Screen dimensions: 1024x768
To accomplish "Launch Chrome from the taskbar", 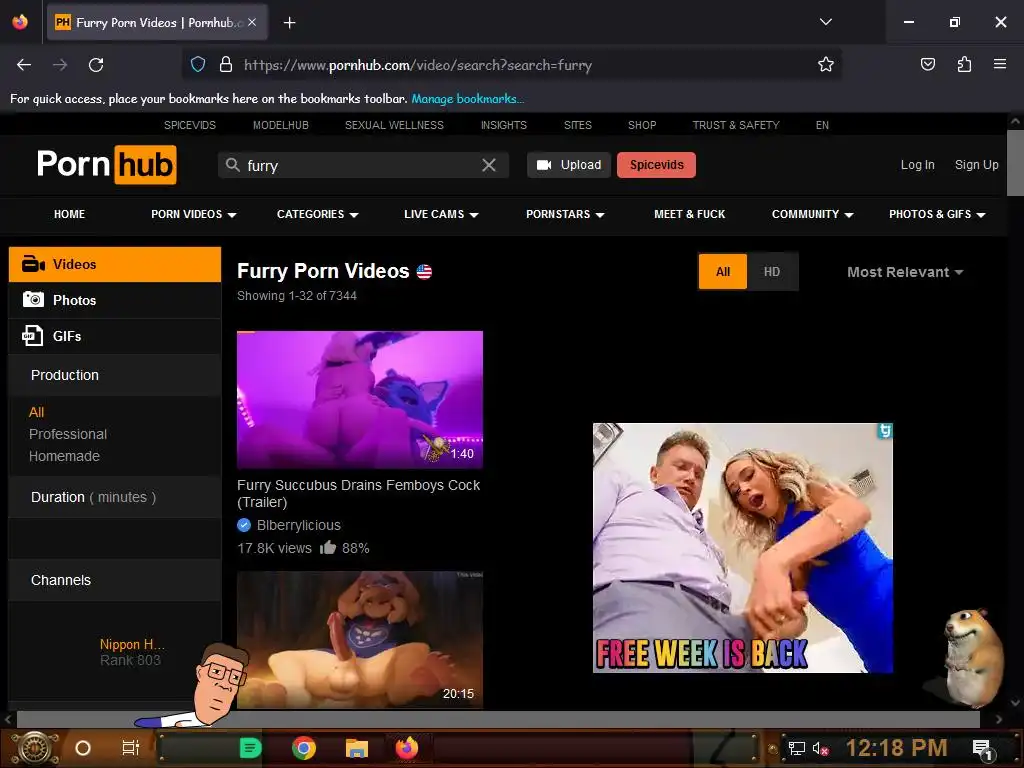I will 304,748.
